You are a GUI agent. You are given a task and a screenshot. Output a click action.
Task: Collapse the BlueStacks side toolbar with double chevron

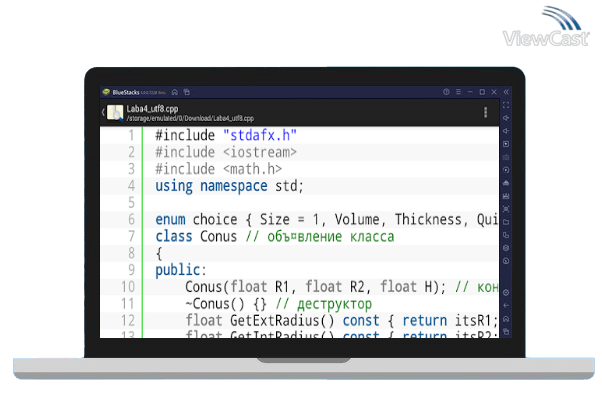[x=506, y=92]
